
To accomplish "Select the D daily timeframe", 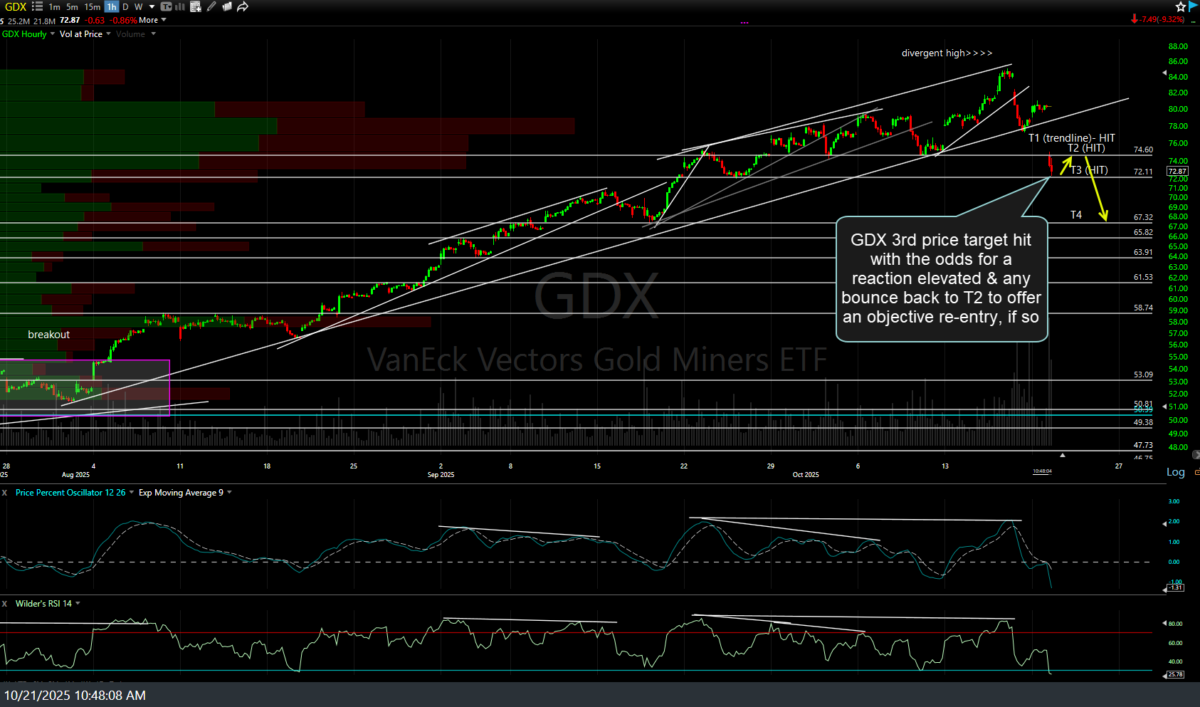I will (x=125, y=7).
